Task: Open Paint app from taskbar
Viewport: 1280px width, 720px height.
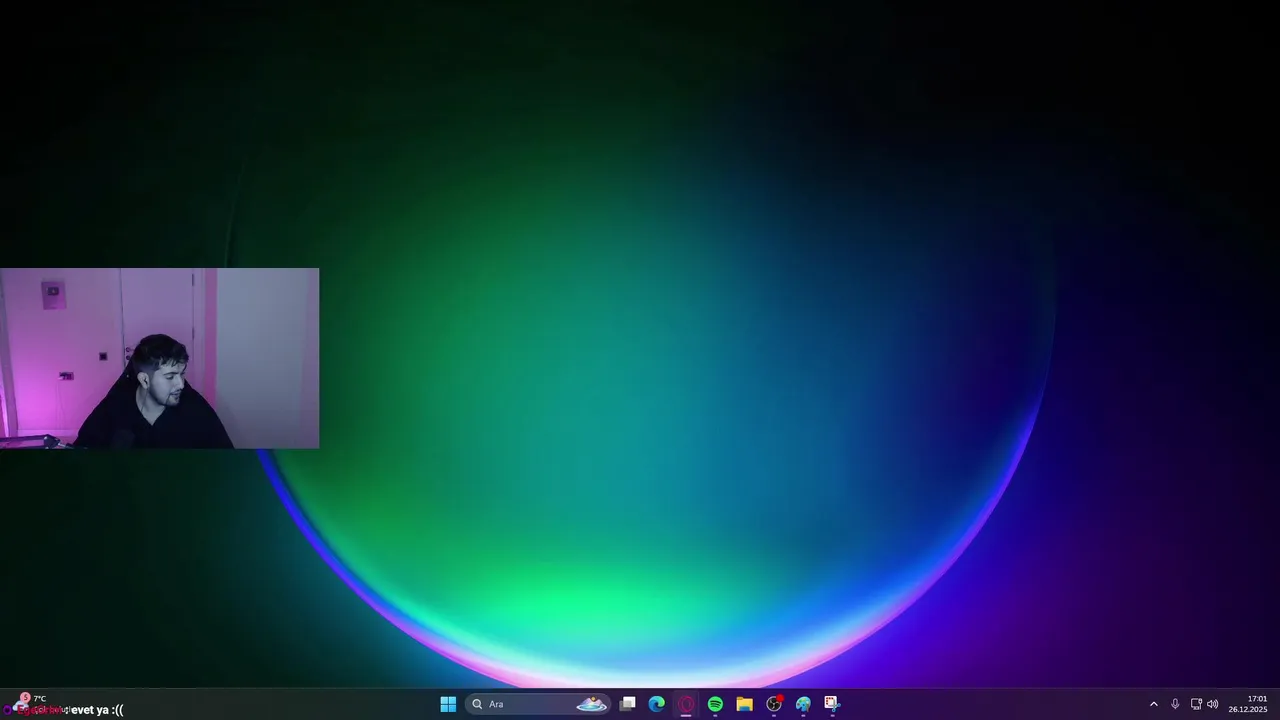Action: click(x=803, y=704)
